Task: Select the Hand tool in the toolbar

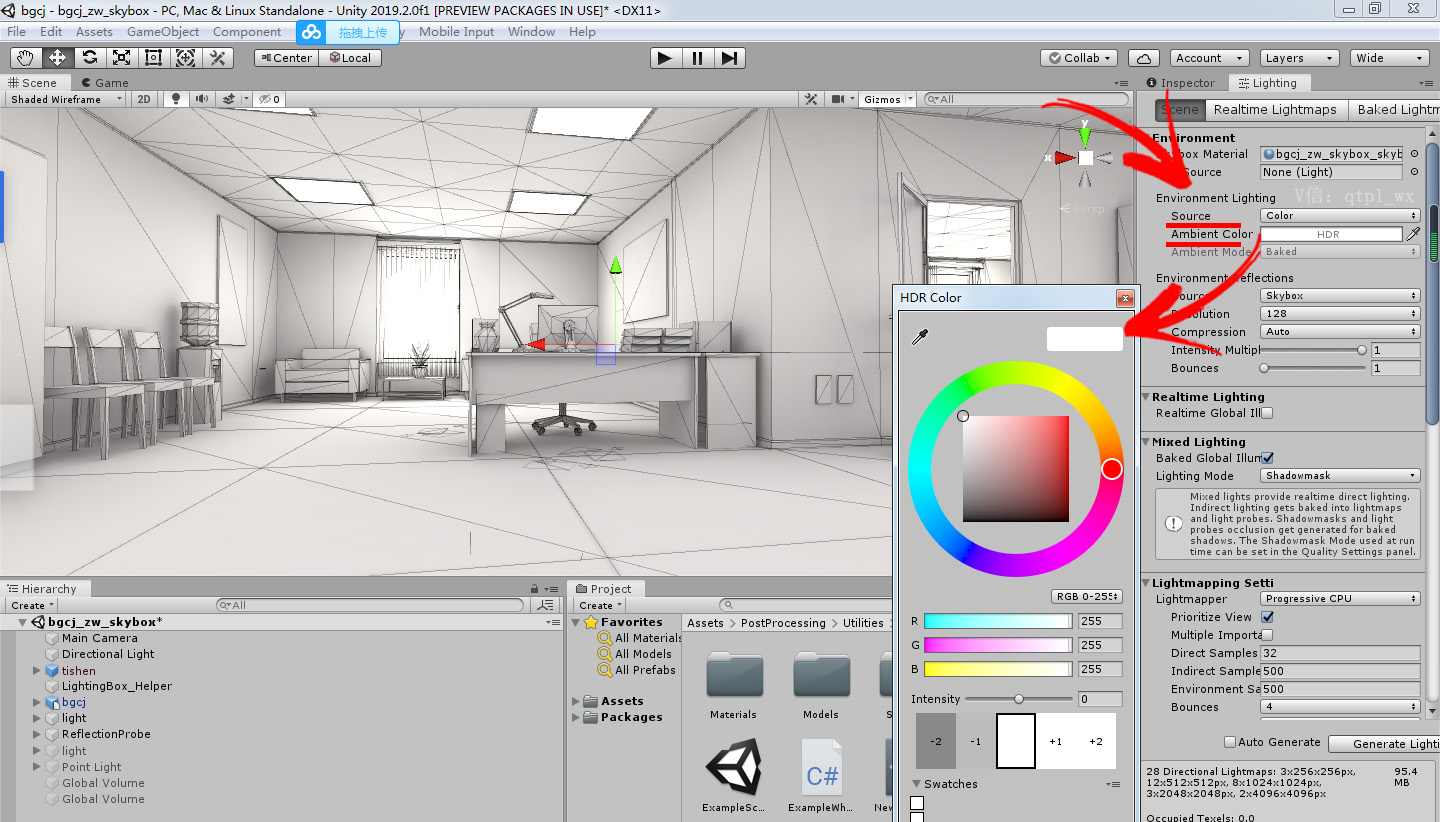Action: coord(24,57)
